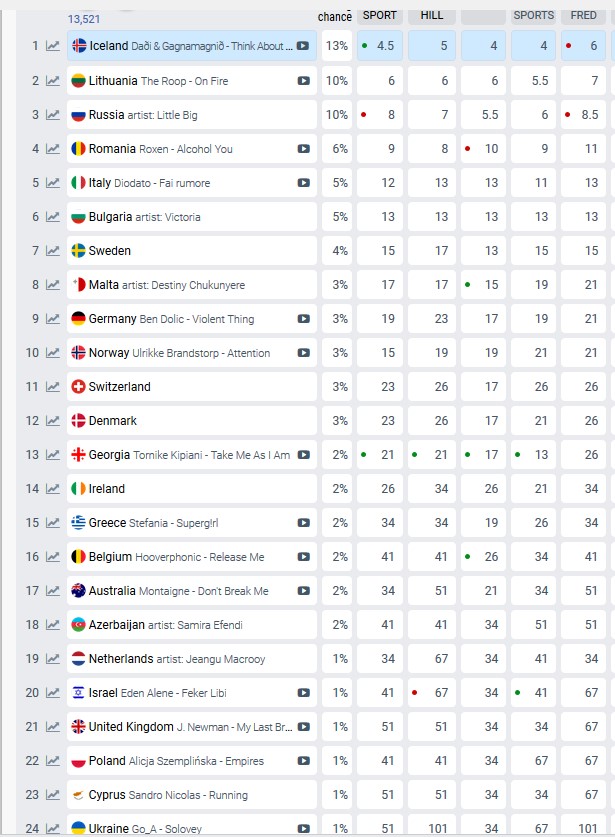The width and height of the screenshot is (615, 837).
Task: Click Netherlands' 67 odds under HILL
Action: tap(432, 659)
